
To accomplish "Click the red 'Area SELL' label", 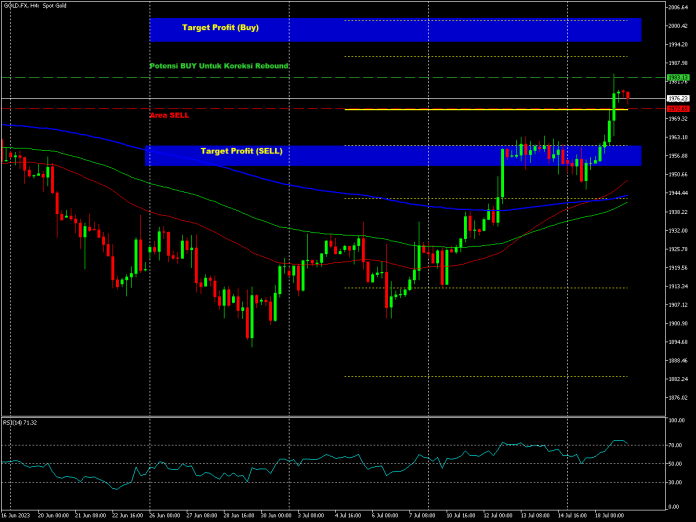I will click(169, 115).
